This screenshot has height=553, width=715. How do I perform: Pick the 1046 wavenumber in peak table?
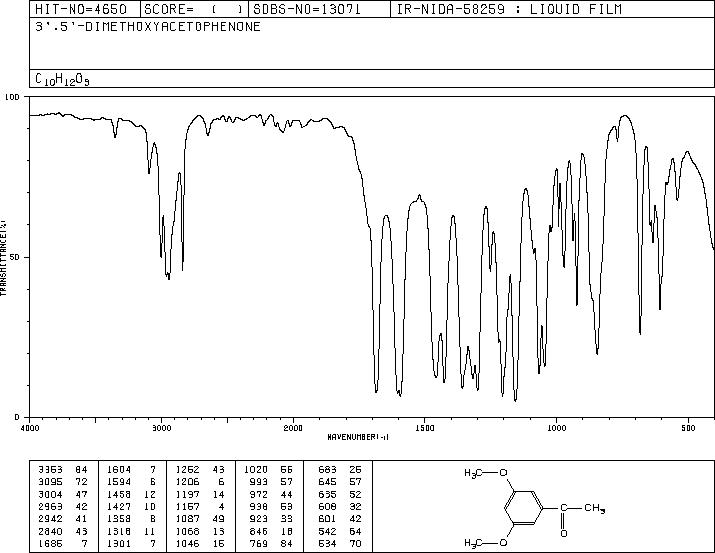tap(187, 544)
